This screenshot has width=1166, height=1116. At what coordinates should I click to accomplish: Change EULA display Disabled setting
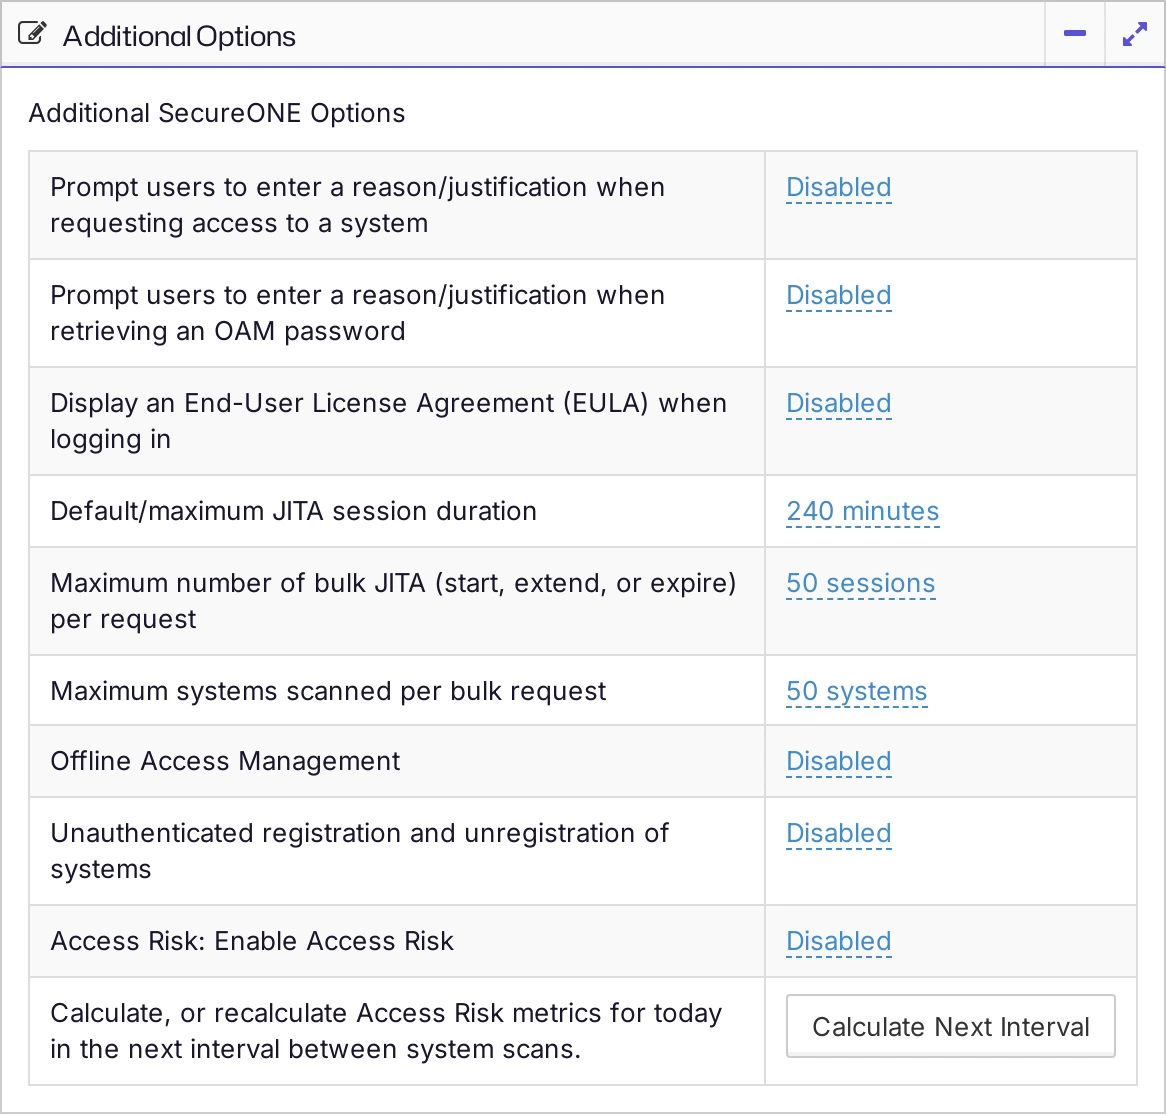[838, 403]
